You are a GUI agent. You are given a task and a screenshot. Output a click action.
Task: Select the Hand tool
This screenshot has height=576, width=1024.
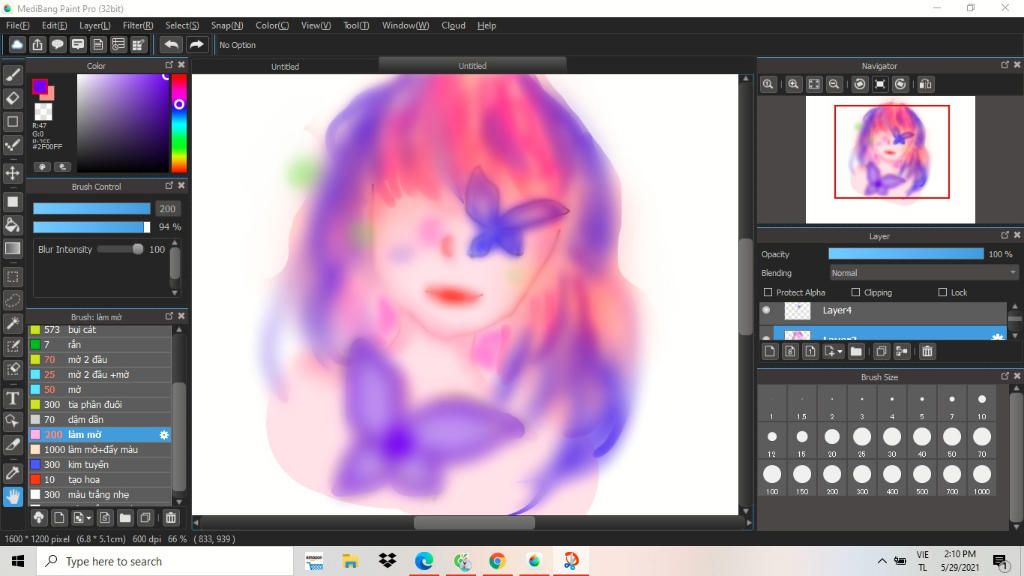12,497
